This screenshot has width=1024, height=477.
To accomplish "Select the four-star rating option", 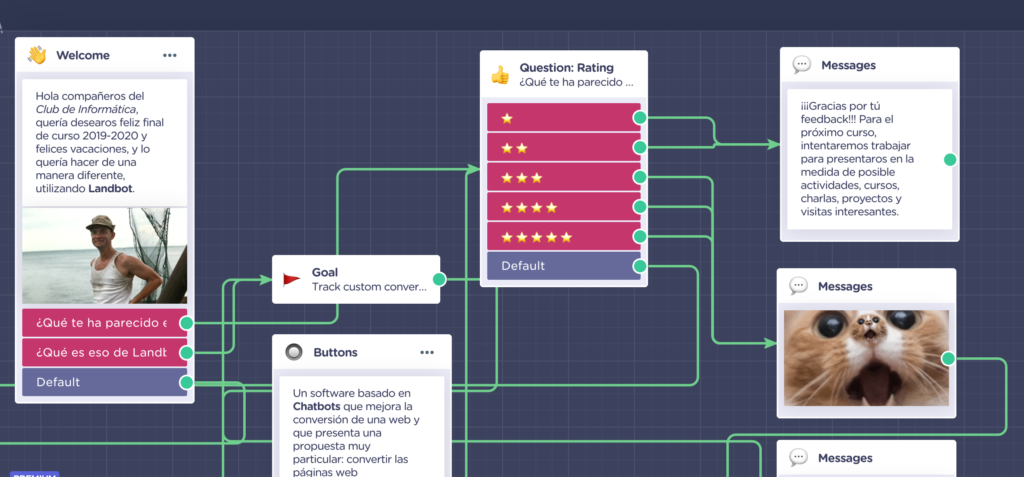I will pyautogui.click(x=562, y=207).
